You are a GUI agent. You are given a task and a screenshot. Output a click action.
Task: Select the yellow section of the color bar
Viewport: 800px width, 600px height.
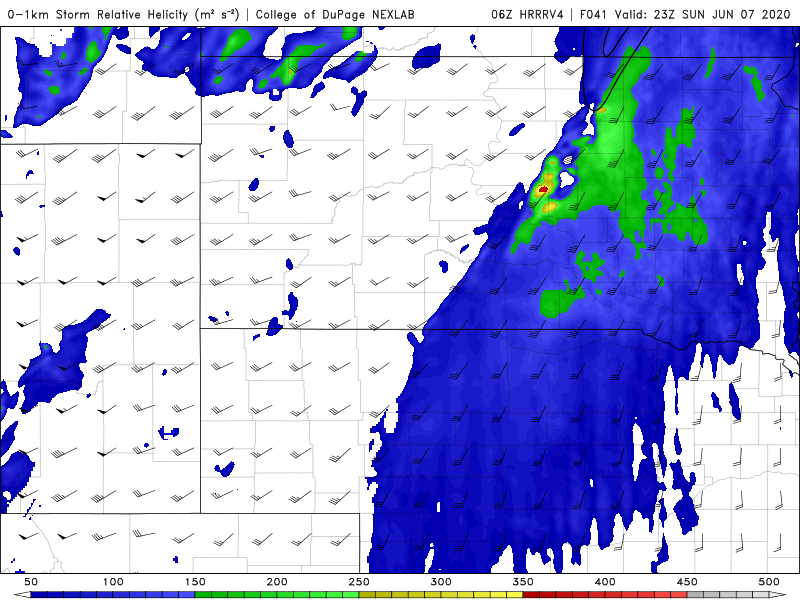coord(441,595)
